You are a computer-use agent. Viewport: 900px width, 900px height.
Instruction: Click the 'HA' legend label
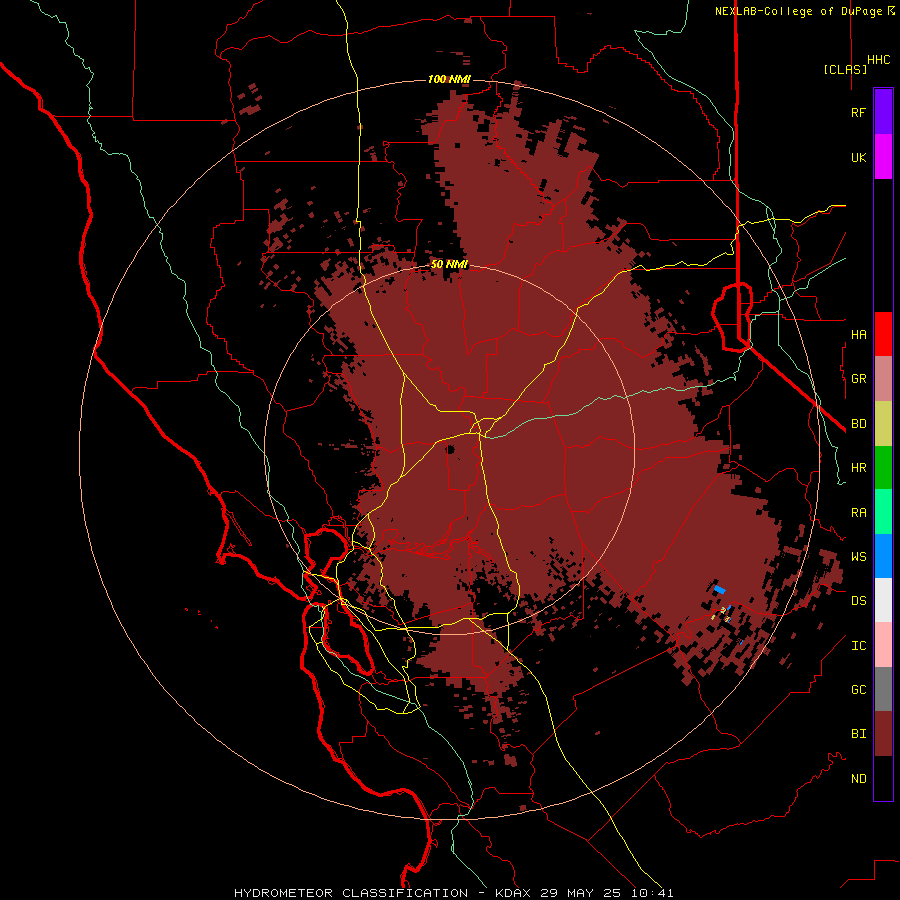click(x=859, y=335)
